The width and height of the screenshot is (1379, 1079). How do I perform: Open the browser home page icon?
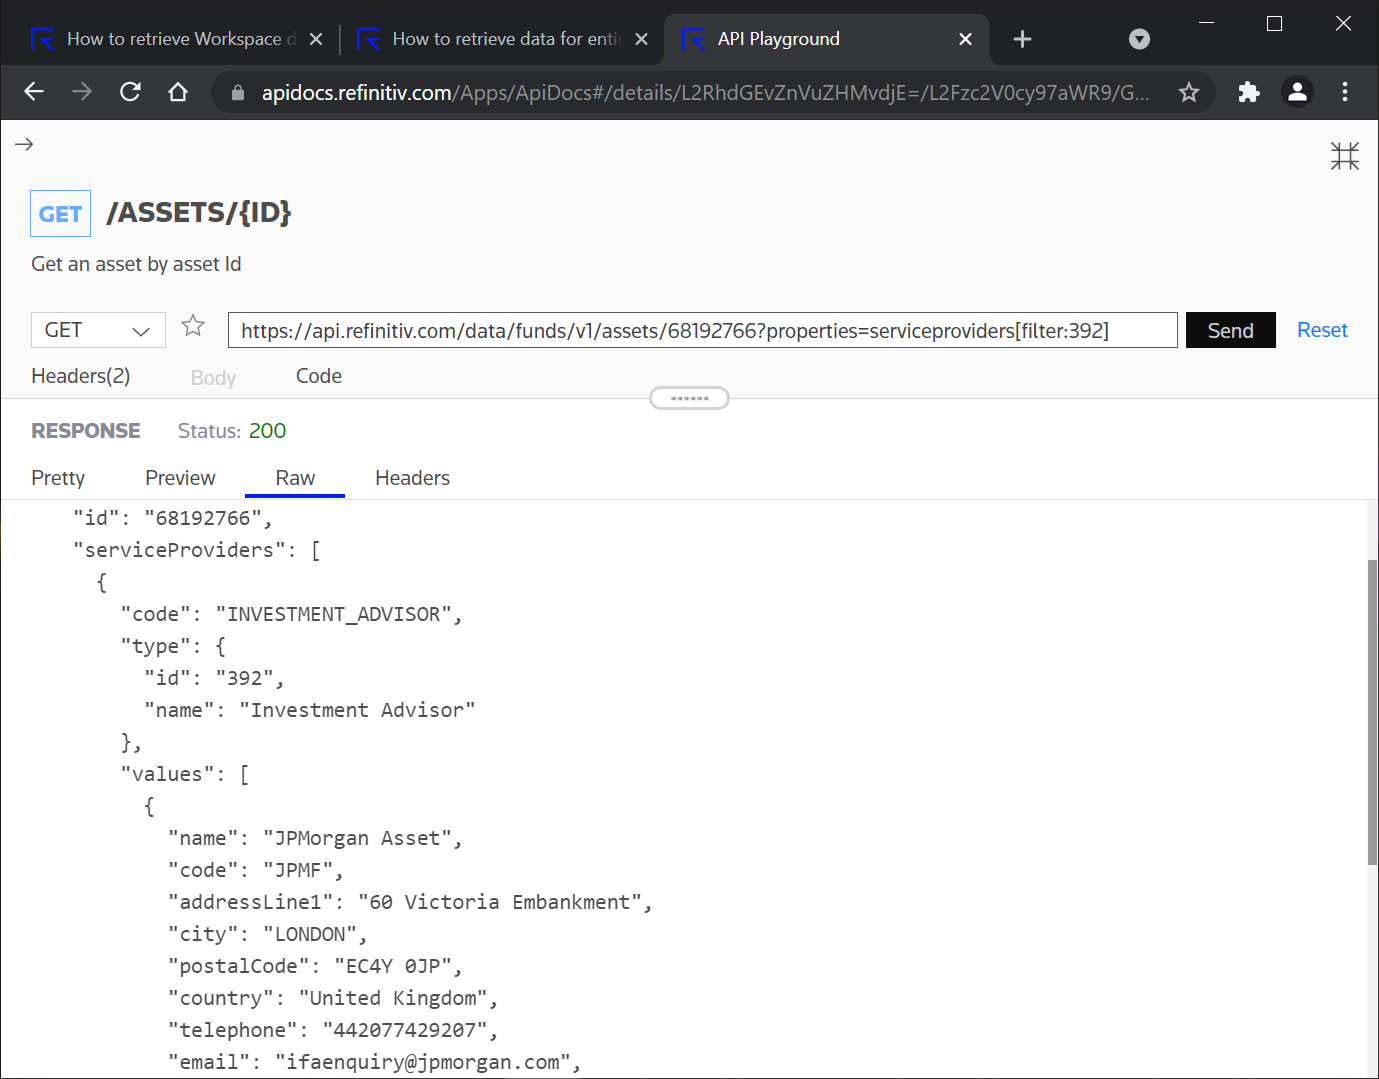(178, 92)
